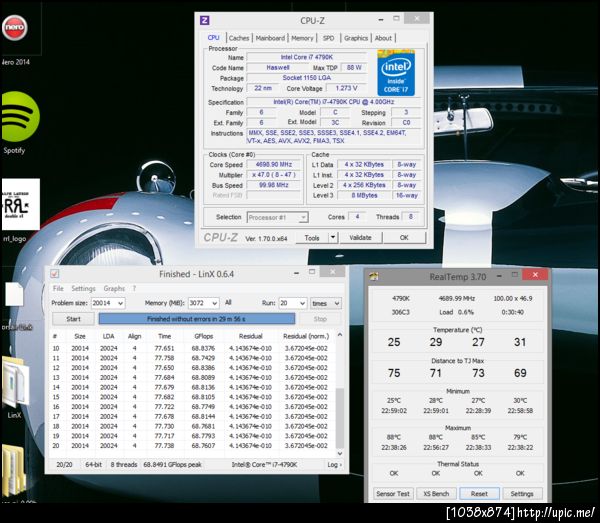Click the All memory button in LinX
The image size is (600, 523).
(x=228, y=303)
